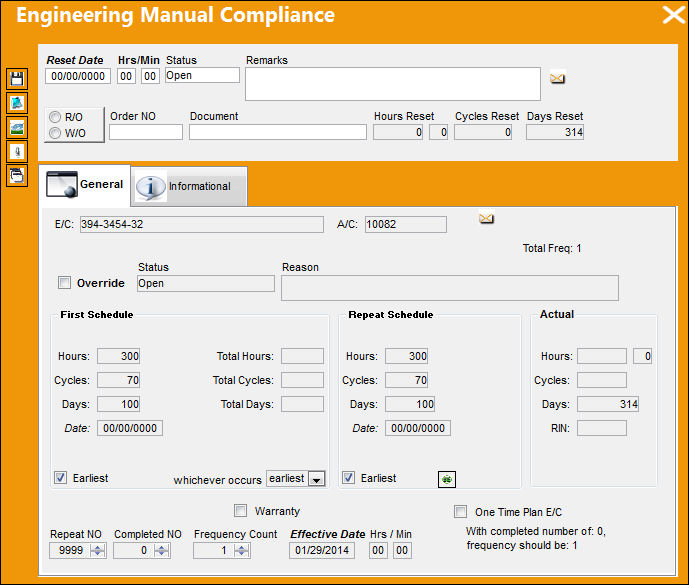689x585 pixels.
Task: Click Repeat Schedule Hours field
Action: pyautogui.click(x=406, y=356)
